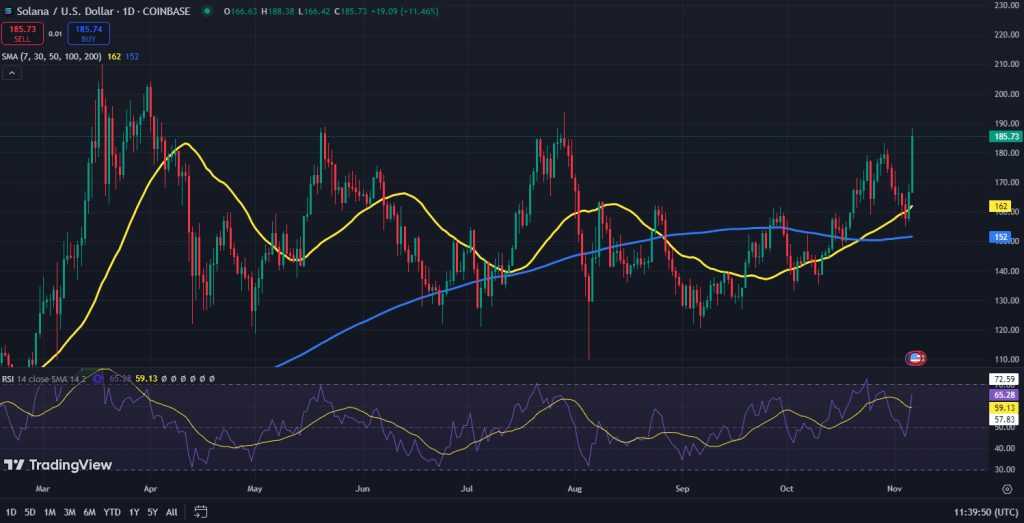Set time range to 1D
1024x523 pixels.
tap(11, 512)
